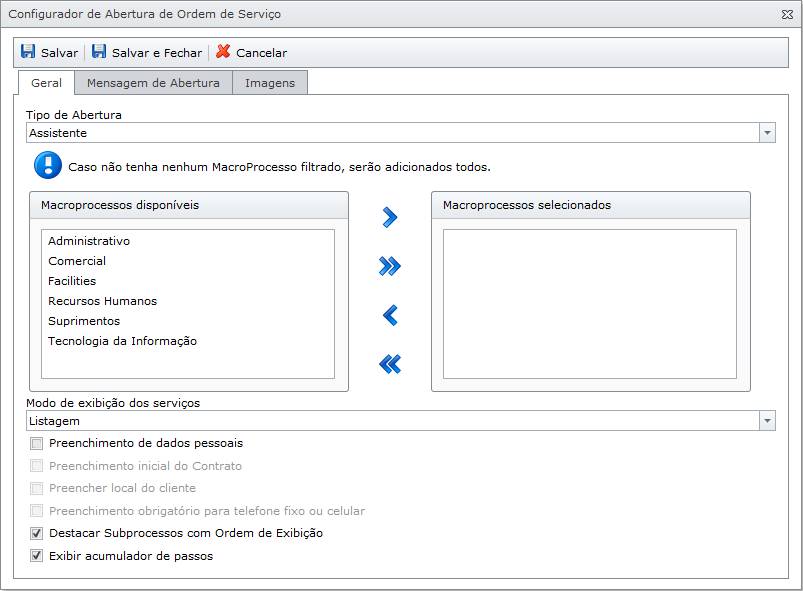Switch to the Geral tab
Screen dimensions: 803x591
pyautogui.click(x=47, y=83)
